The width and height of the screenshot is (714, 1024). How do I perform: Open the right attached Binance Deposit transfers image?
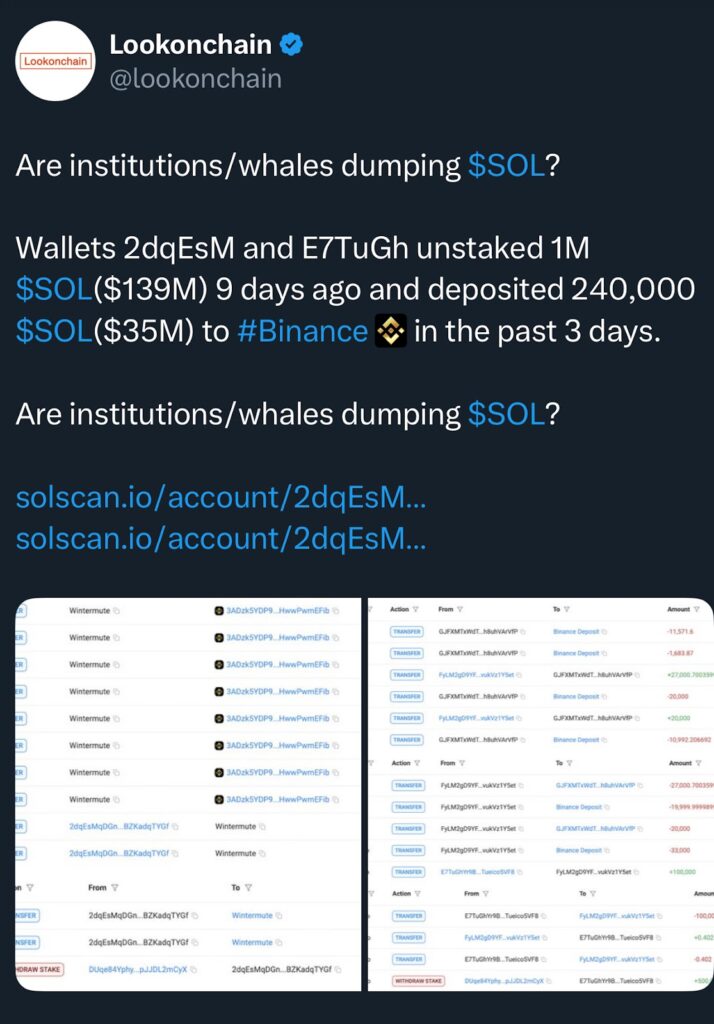click(541, 794)
